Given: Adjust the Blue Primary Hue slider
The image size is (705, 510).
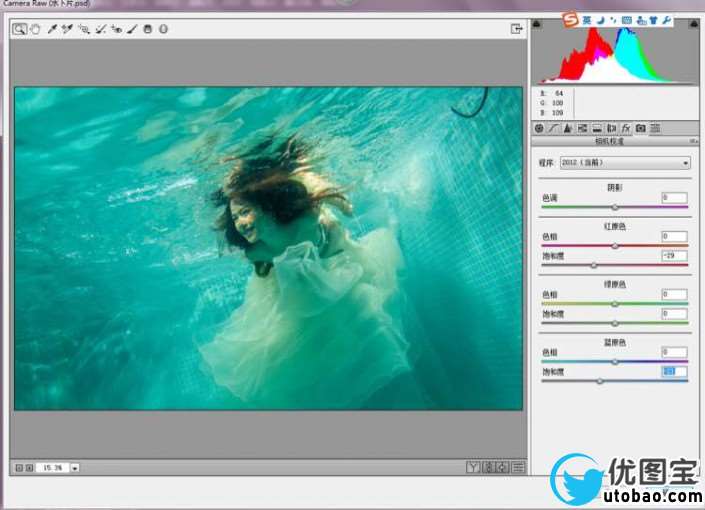Looking at the screenshot, I should pos(615,362).
